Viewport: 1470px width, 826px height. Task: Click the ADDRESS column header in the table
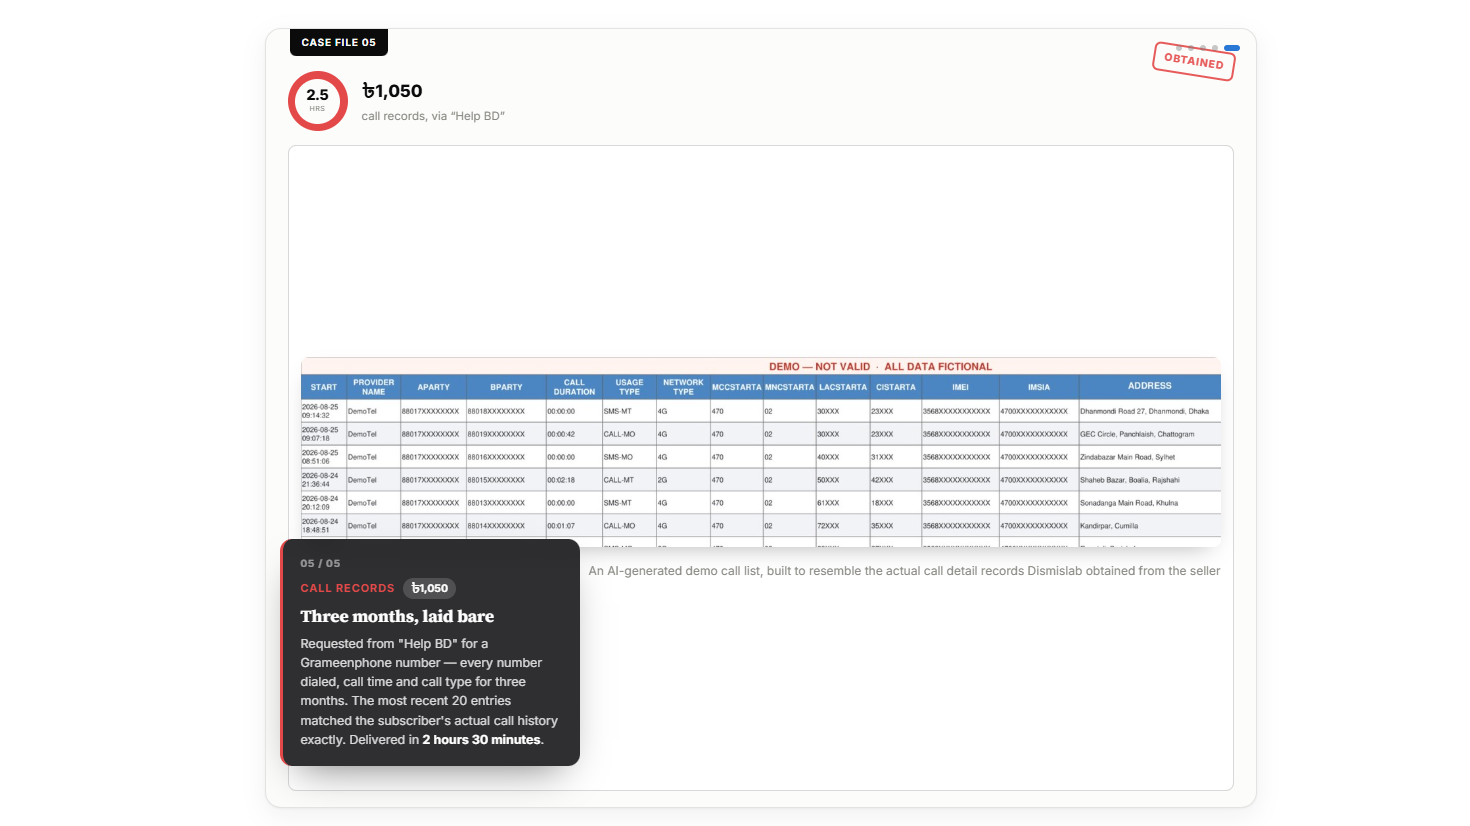click(1150, 386)
